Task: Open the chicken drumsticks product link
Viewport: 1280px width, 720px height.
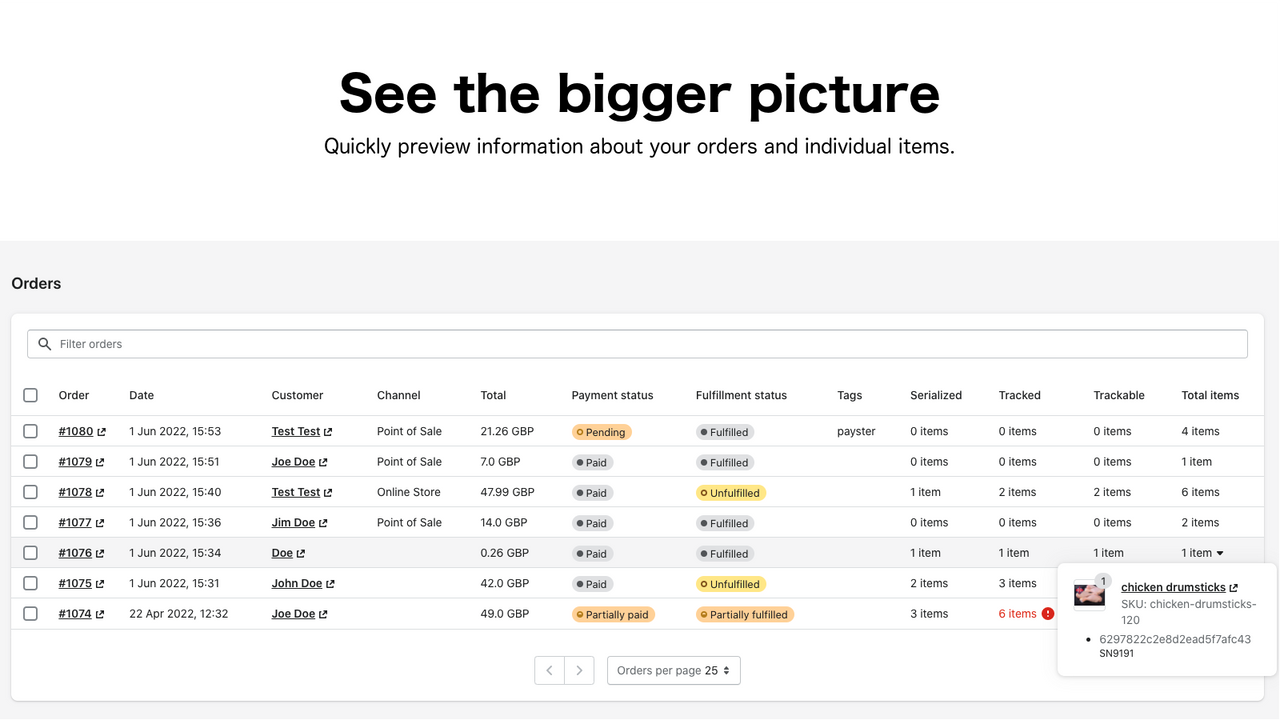Action: click(x=1172, y=587)
